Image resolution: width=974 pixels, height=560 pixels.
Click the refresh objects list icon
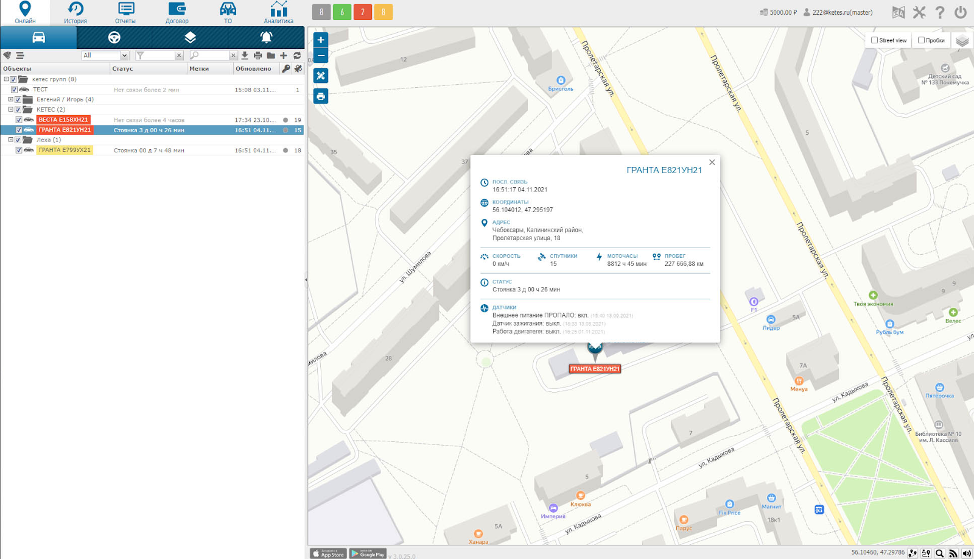click(297, 55)
